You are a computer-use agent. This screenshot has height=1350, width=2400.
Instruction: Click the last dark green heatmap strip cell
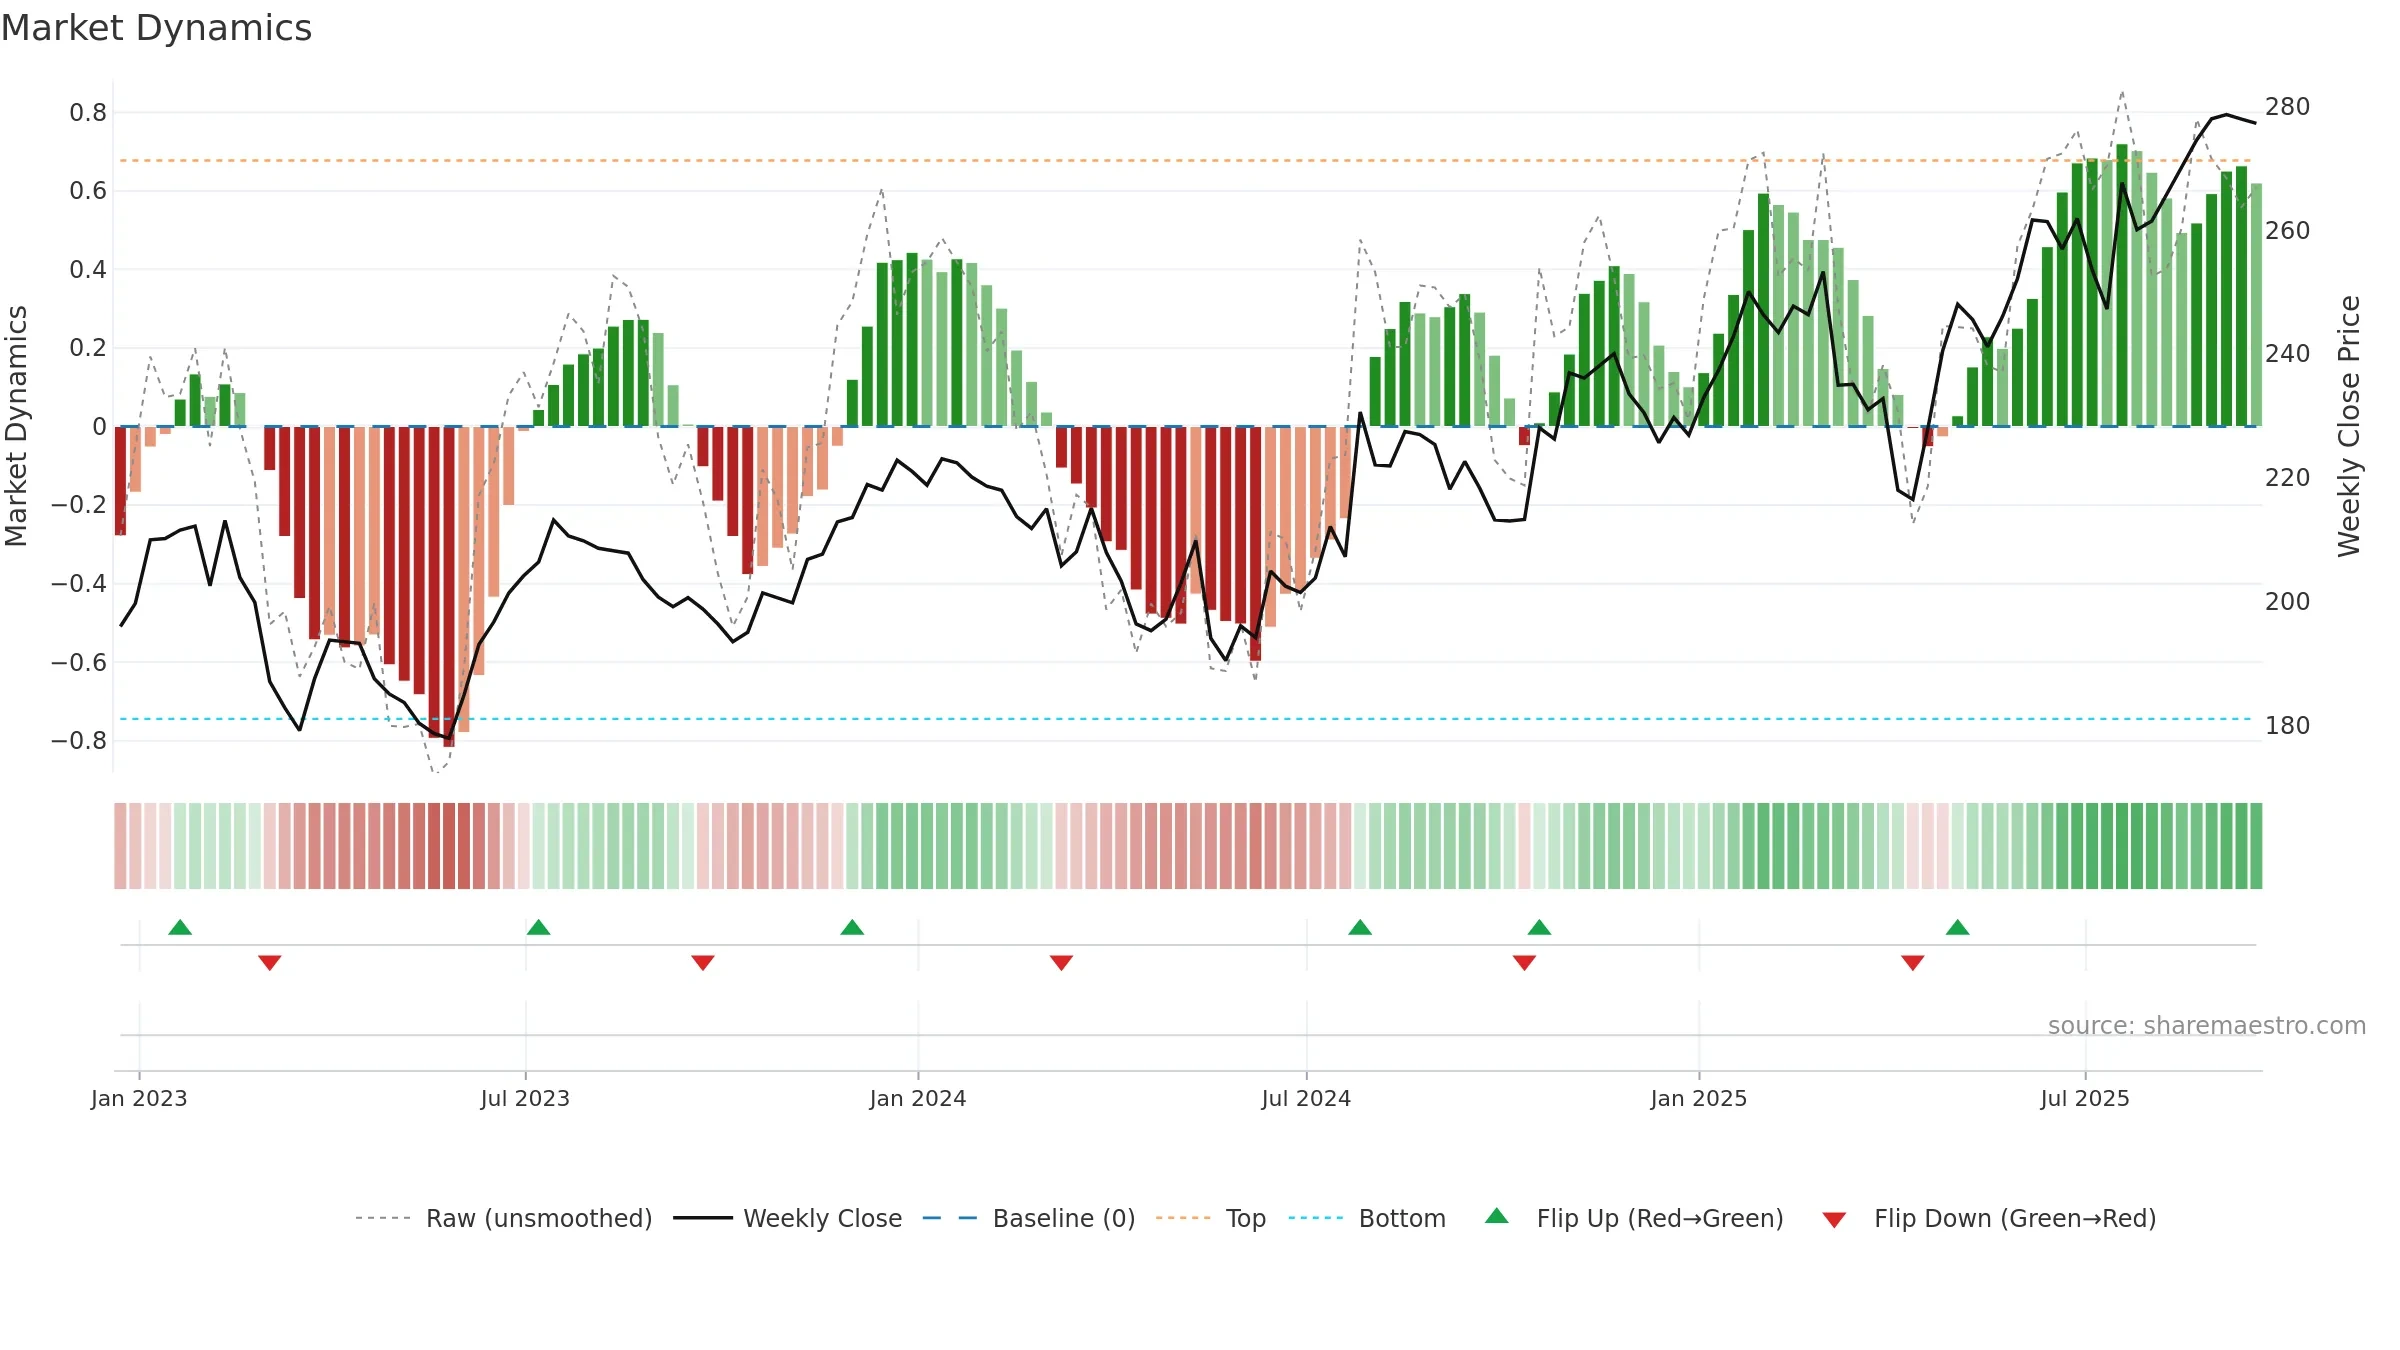point(2256,846)
